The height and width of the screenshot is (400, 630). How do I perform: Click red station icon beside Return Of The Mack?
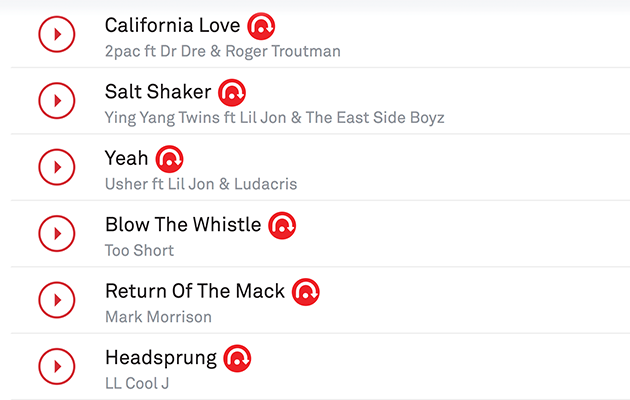click(305, 292)
